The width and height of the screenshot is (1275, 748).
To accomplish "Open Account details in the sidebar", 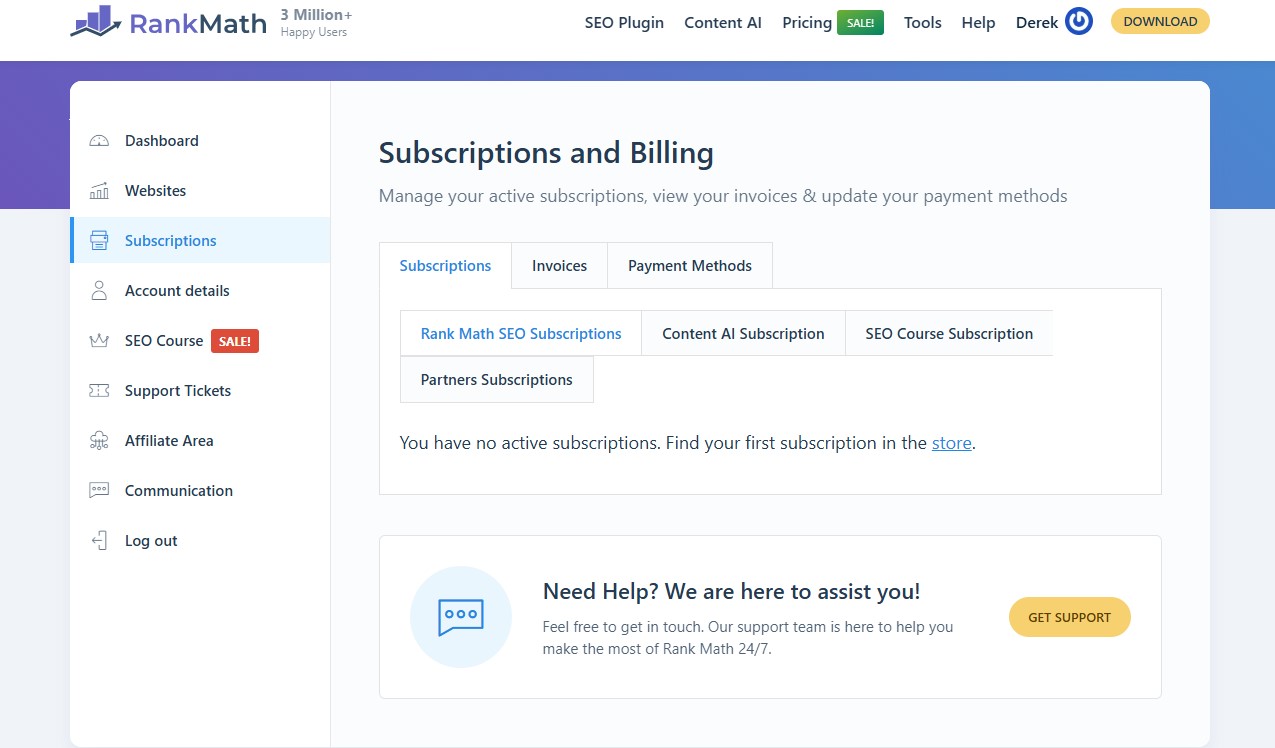I will click(177, 291).
